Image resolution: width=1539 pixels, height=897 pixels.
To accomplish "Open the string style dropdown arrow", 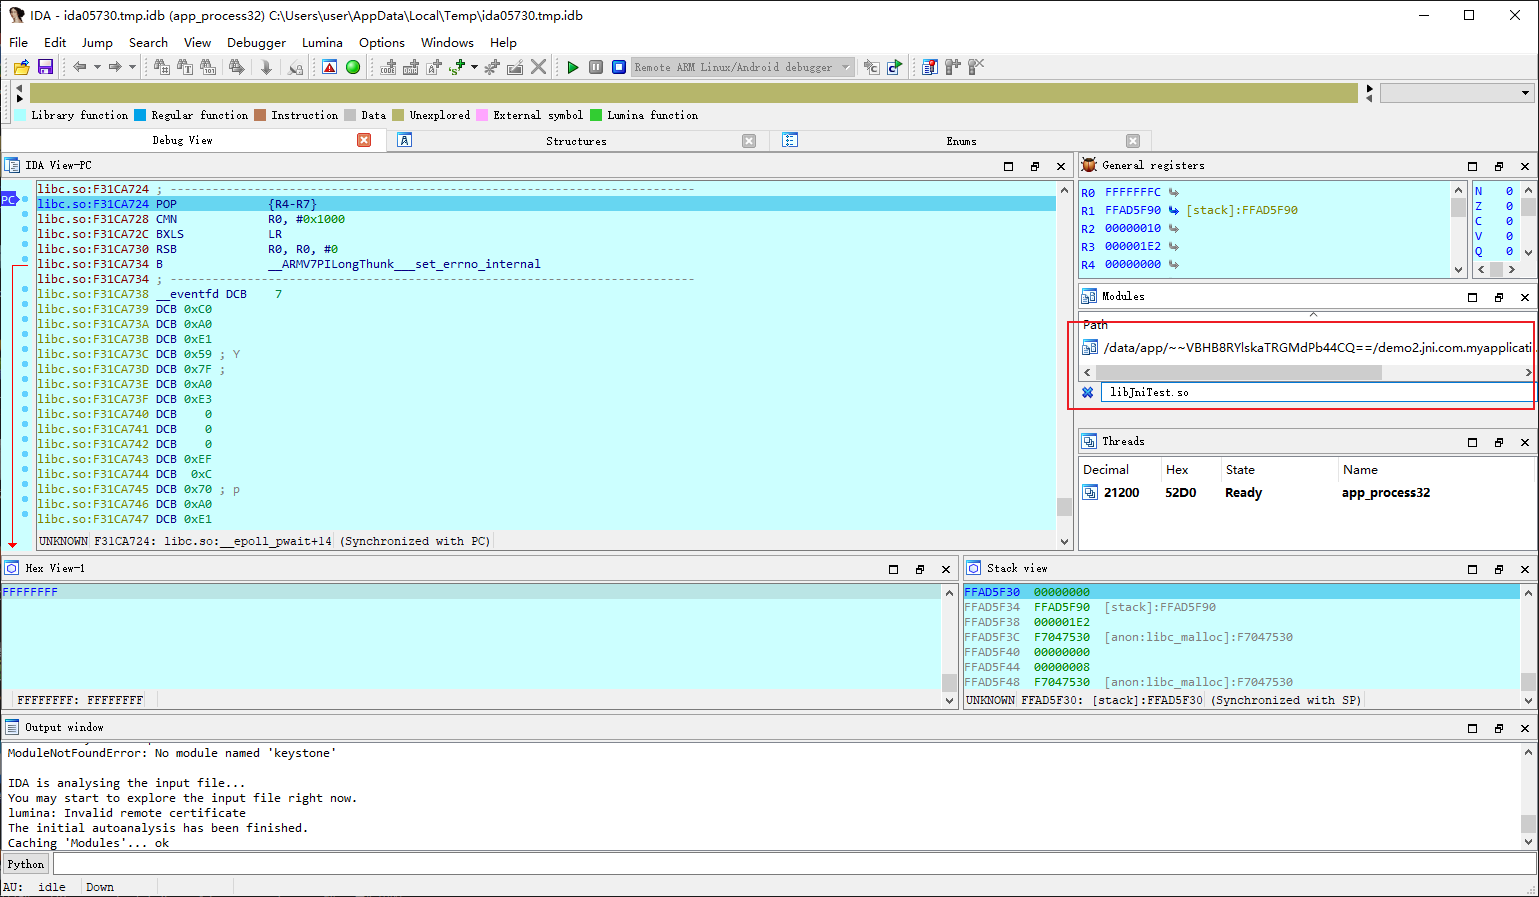I will pyautogui.click(x=474, y=67).
